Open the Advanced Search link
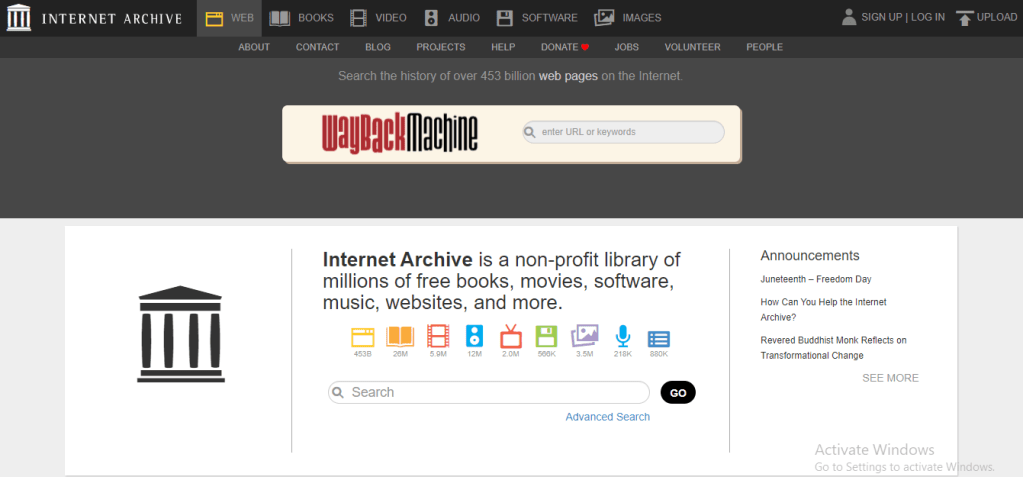 (607, 417)
